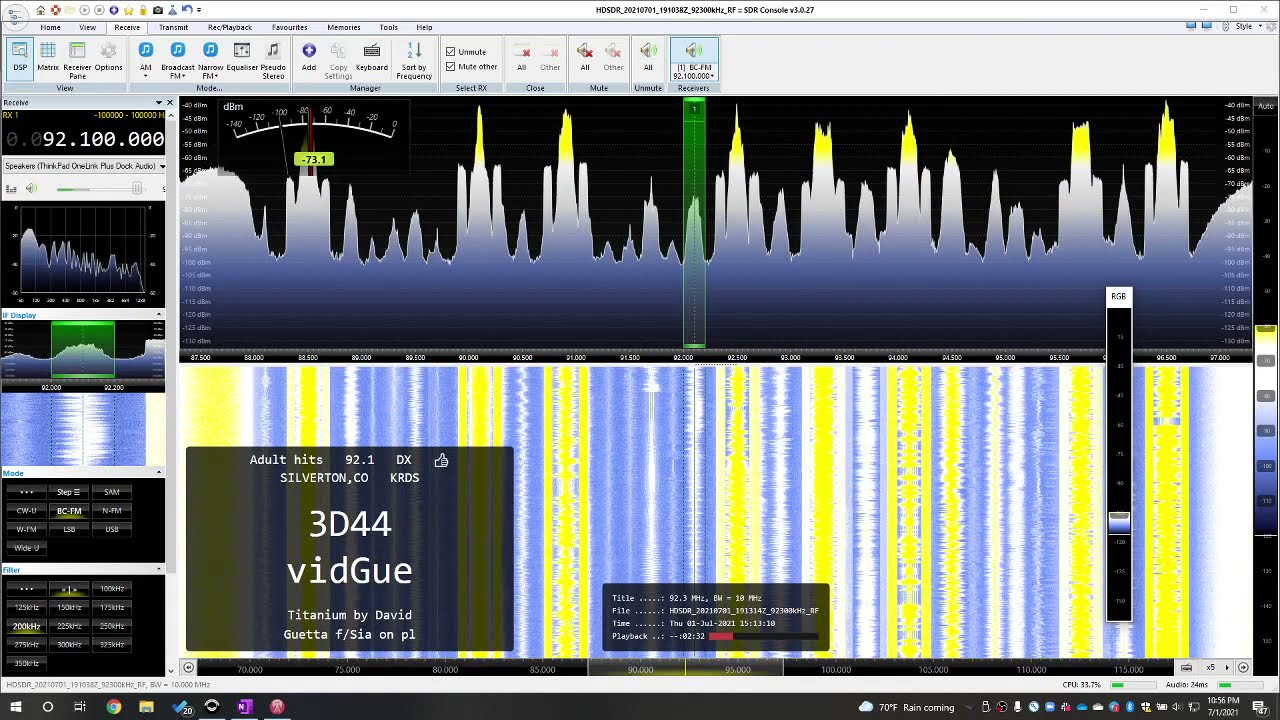Click the audio volume slider
This screenshot has width=1280, height=720.
pyautogui.click(x=100, y=189)
